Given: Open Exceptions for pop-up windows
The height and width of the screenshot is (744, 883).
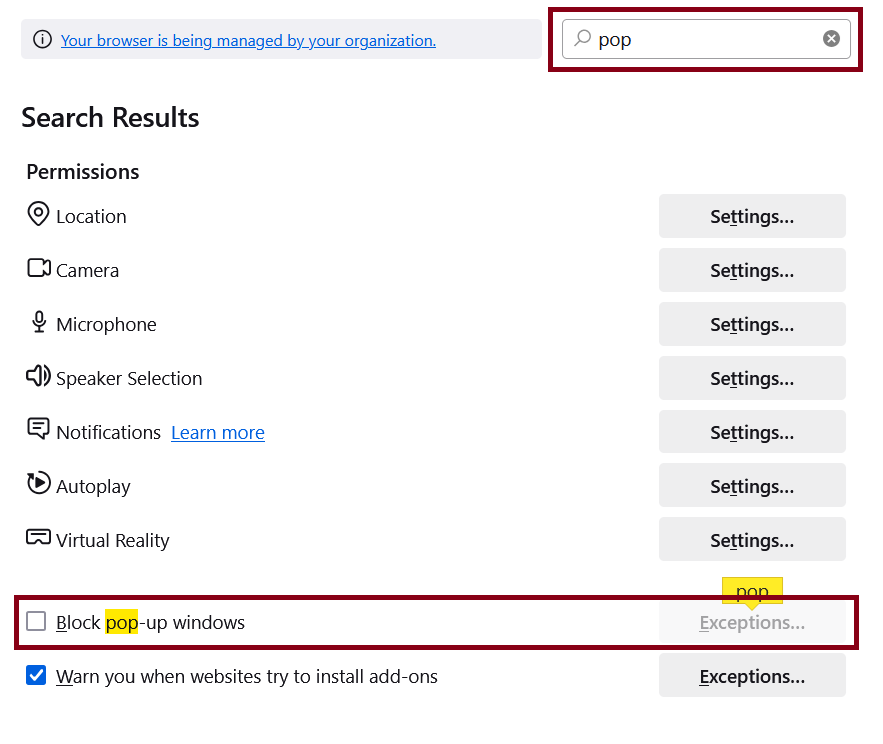Looking at the screenshot, I should tap(751, 621).
